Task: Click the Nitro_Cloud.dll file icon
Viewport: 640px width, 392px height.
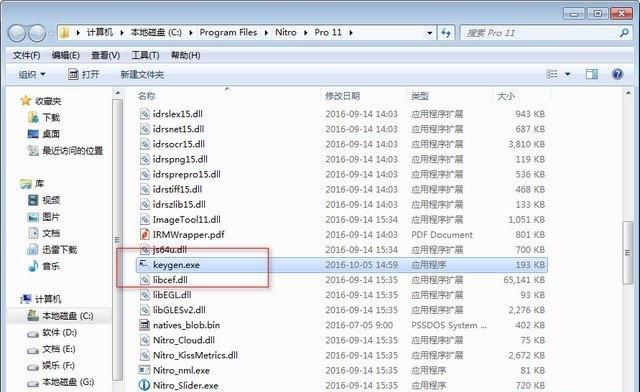Action: (x=144, y=340)
